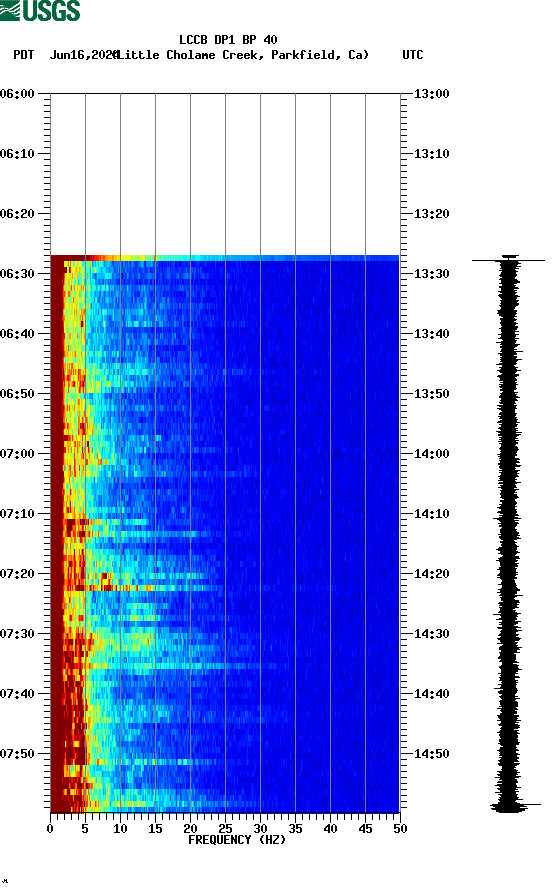This screenshot has width=552, height=892.
Task: Click the 07:50 PDT time label
Action: pos(17,754)
